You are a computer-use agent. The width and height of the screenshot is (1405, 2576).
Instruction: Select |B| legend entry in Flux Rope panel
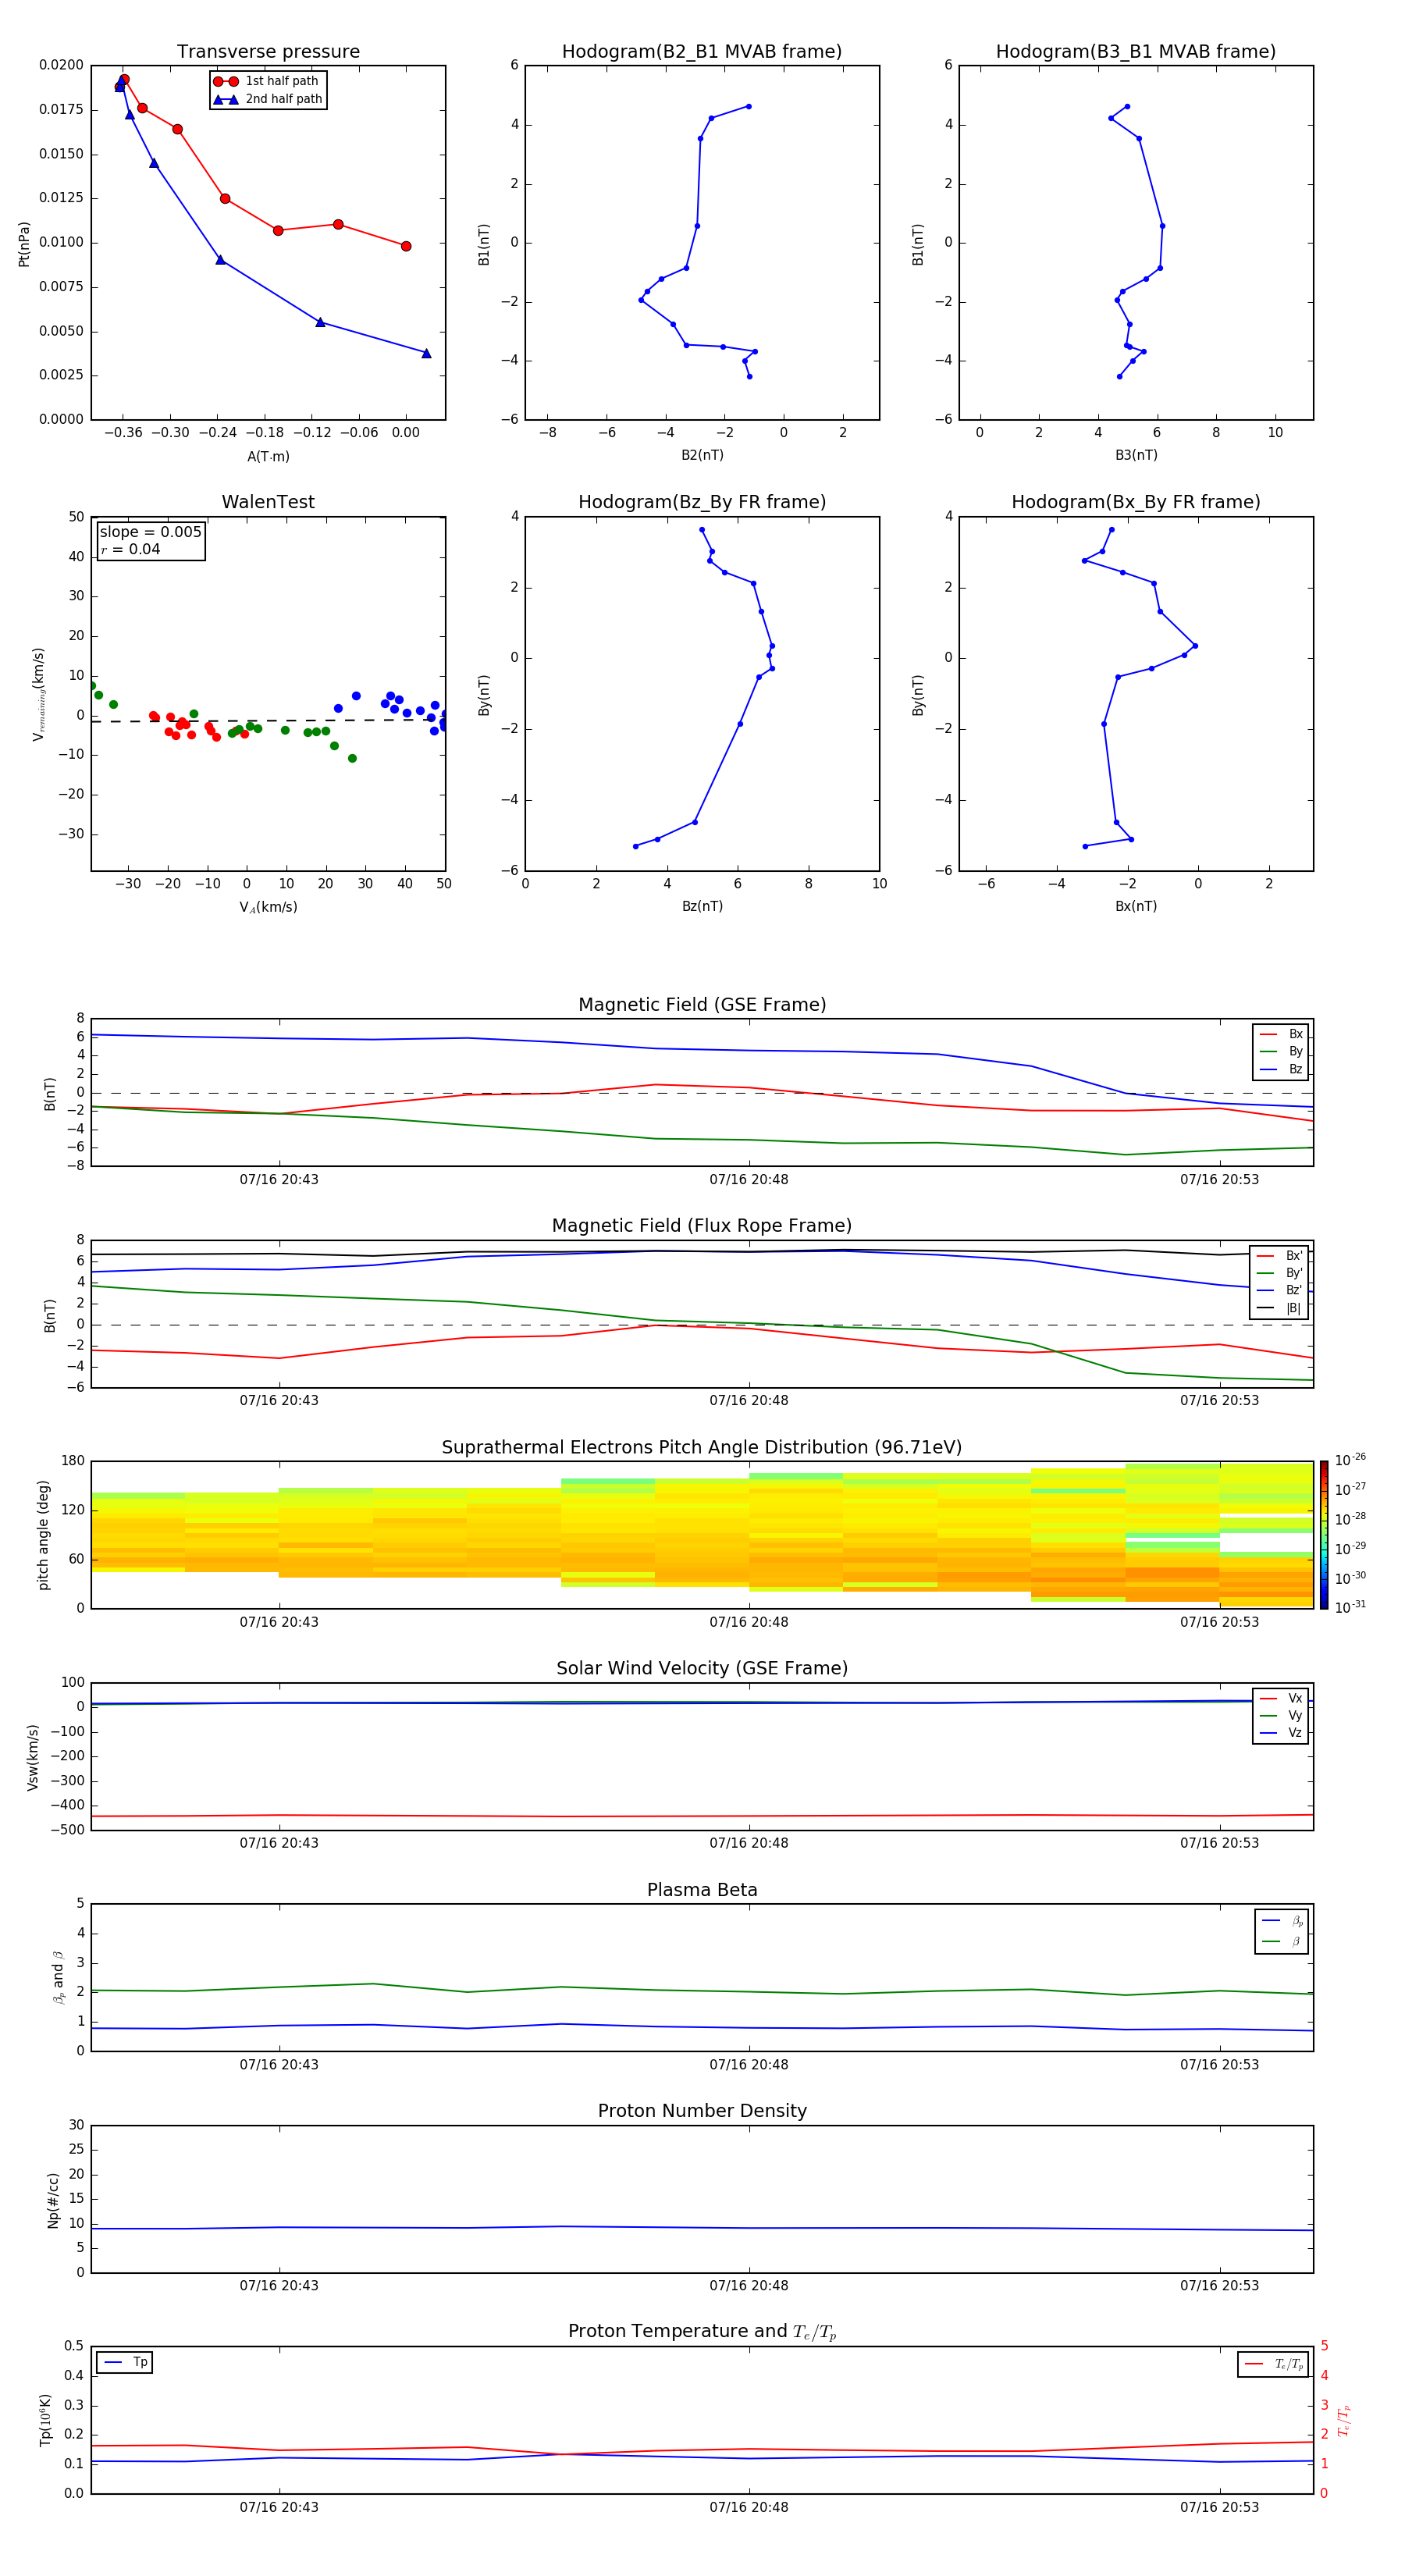coord(1279,1308)
